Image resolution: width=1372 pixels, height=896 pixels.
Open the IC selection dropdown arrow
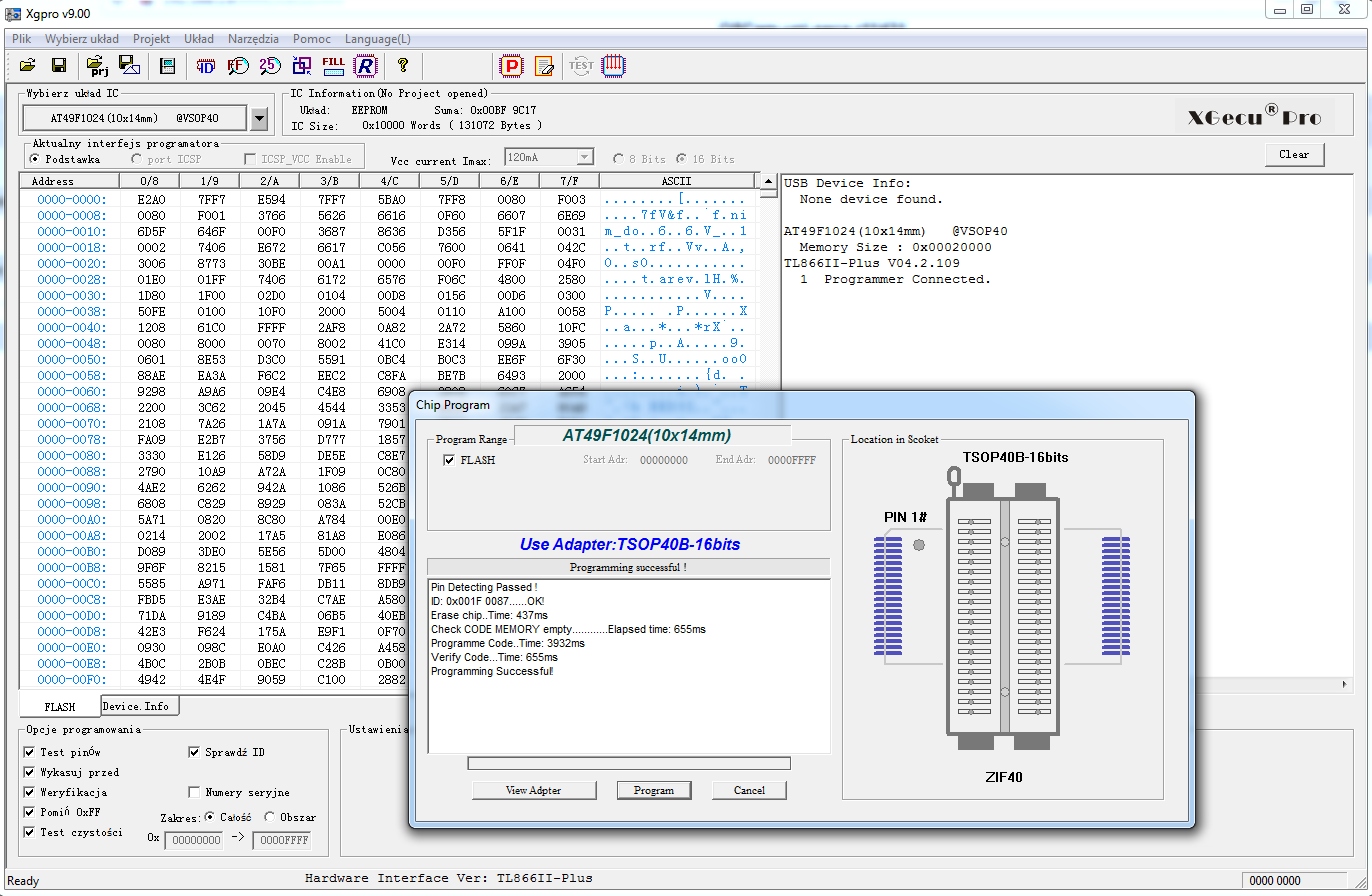pyautogui.click(x=259, y=119)
